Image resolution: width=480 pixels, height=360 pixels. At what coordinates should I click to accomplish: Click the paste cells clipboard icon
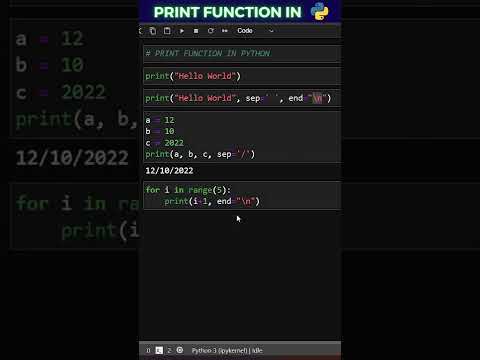coord(167,31)
